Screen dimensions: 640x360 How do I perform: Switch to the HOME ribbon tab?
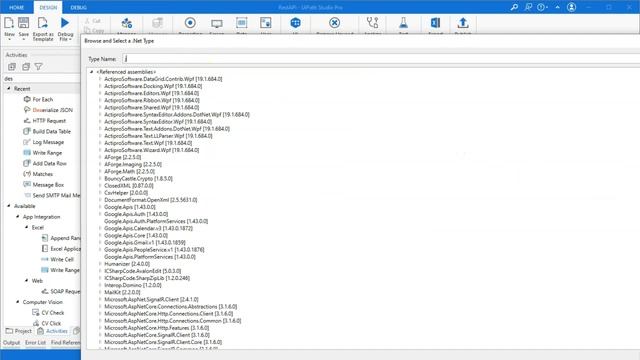pos(16,7)
